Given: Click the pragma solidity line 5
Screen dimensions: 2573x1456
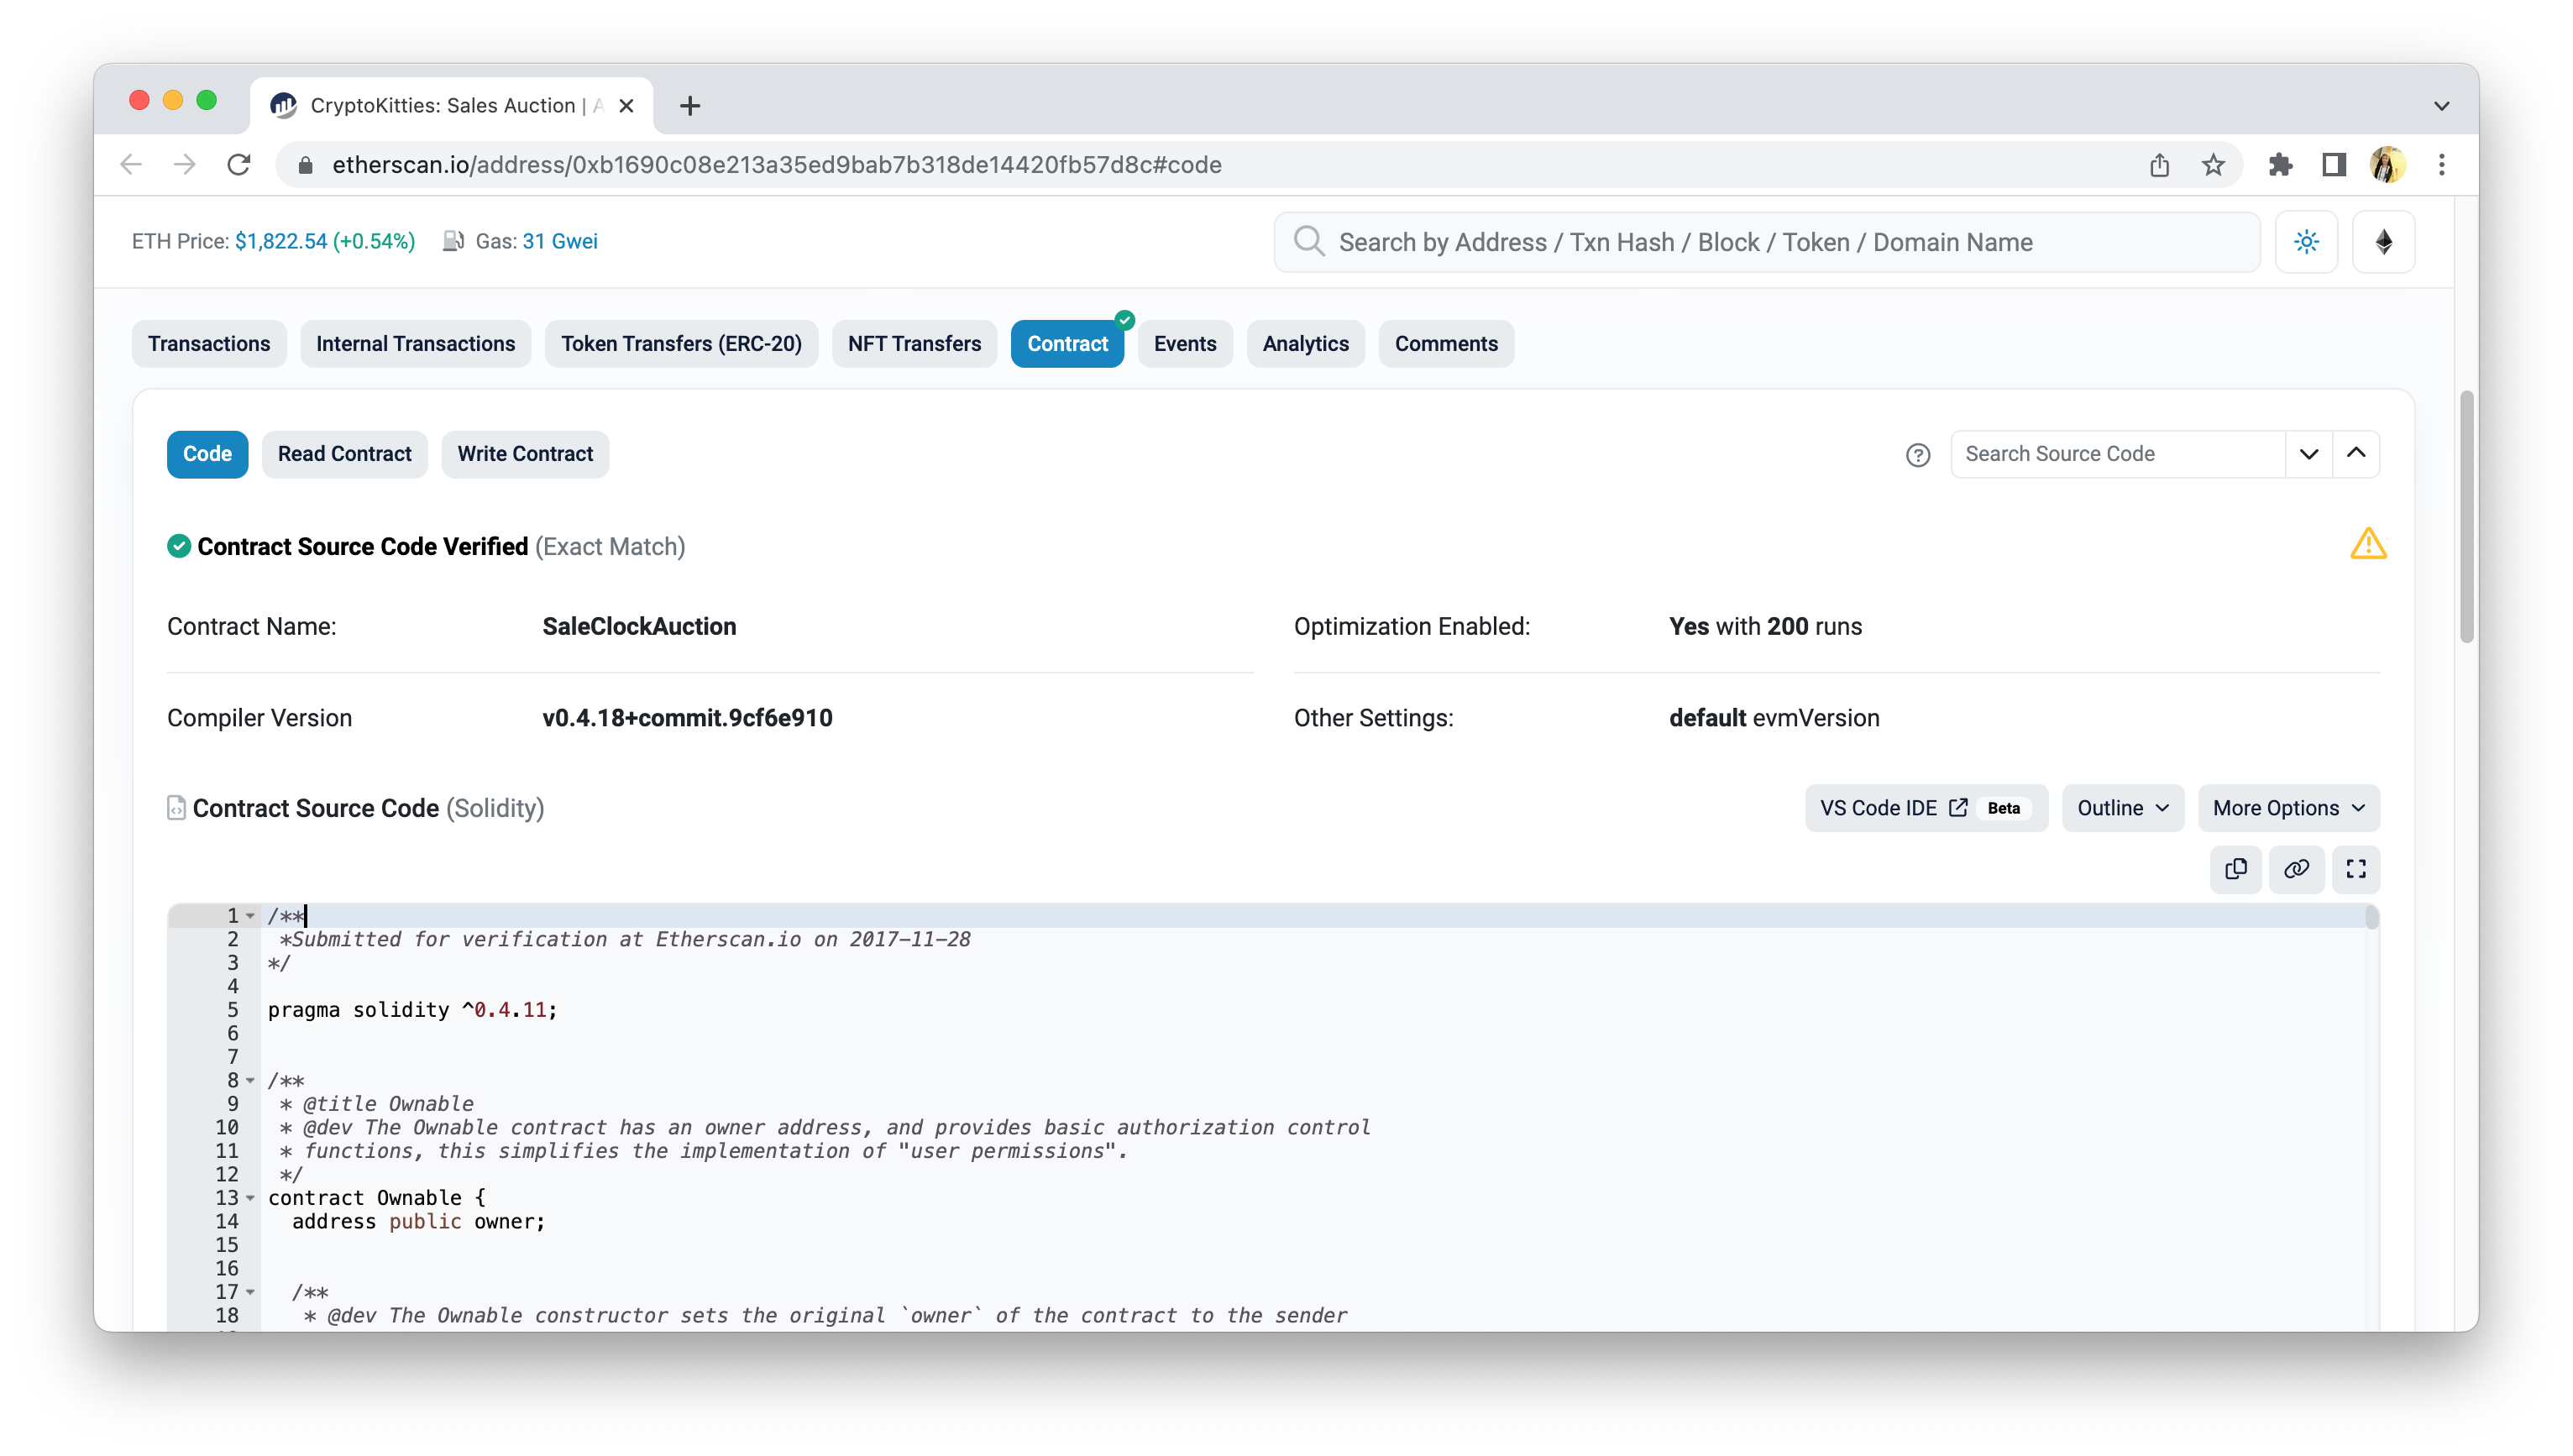Looking at the screenshot, I should tap(412, 1010).
